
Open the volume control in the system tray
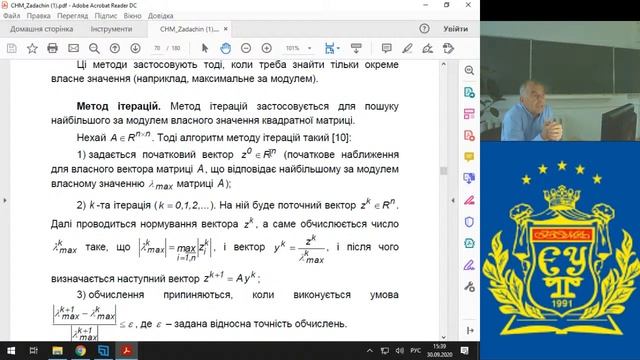click(400, 351)
